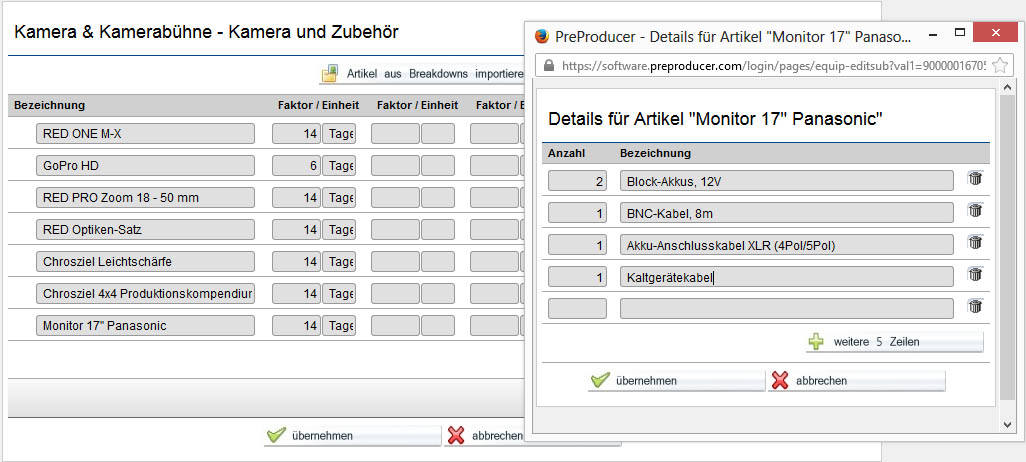Delete the Block-Akkus, 12V row with trash icon
This screenshot has height=462, width=1026.
click(x=975, y=179)
